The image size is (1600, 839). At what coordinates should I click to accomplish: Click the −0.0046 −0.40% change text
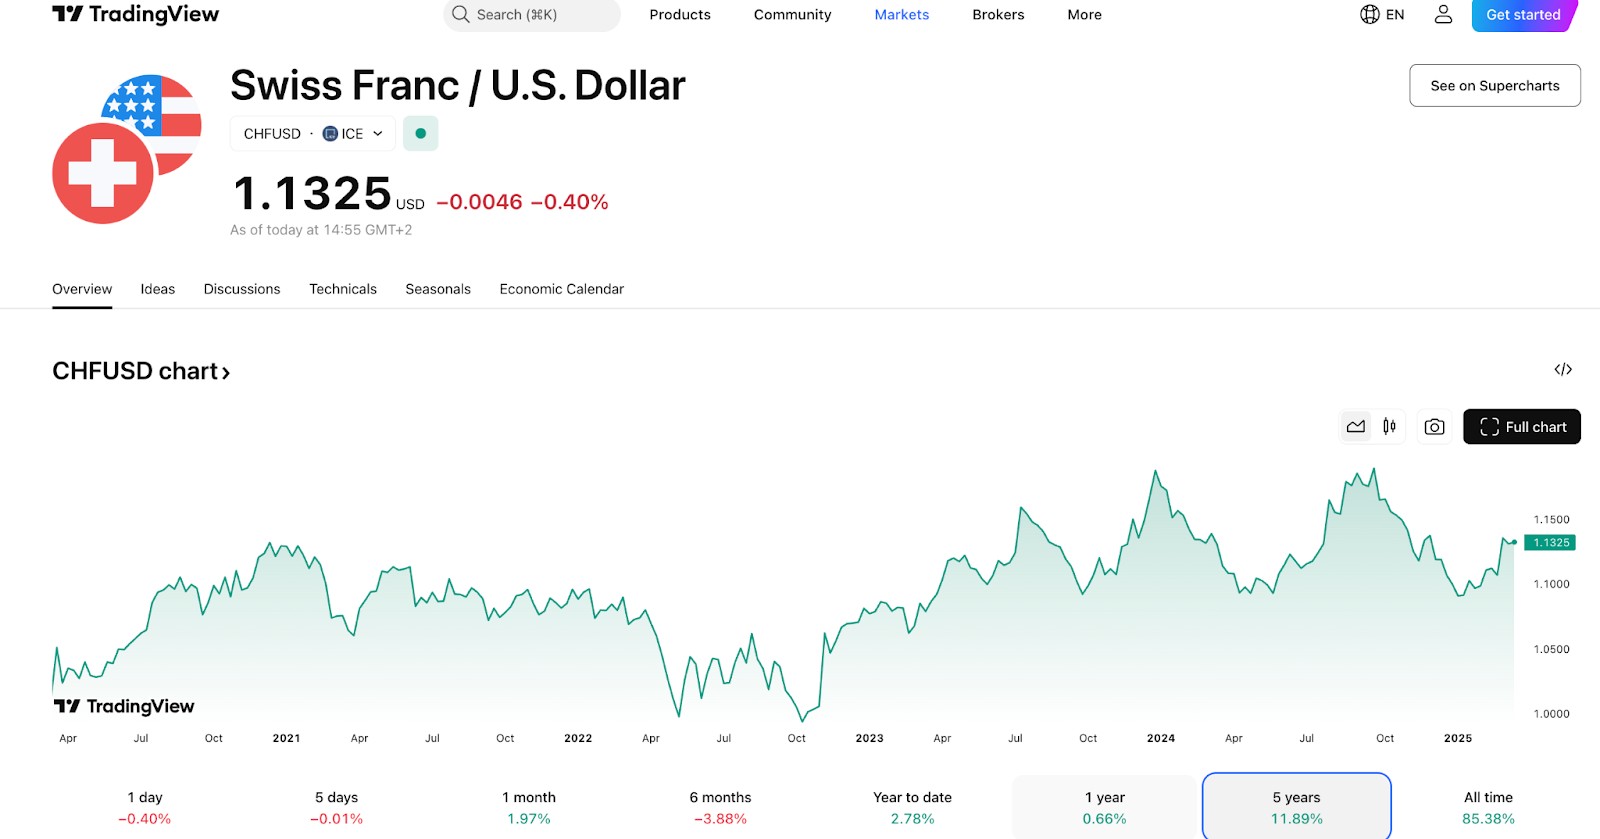pos(522,202)
